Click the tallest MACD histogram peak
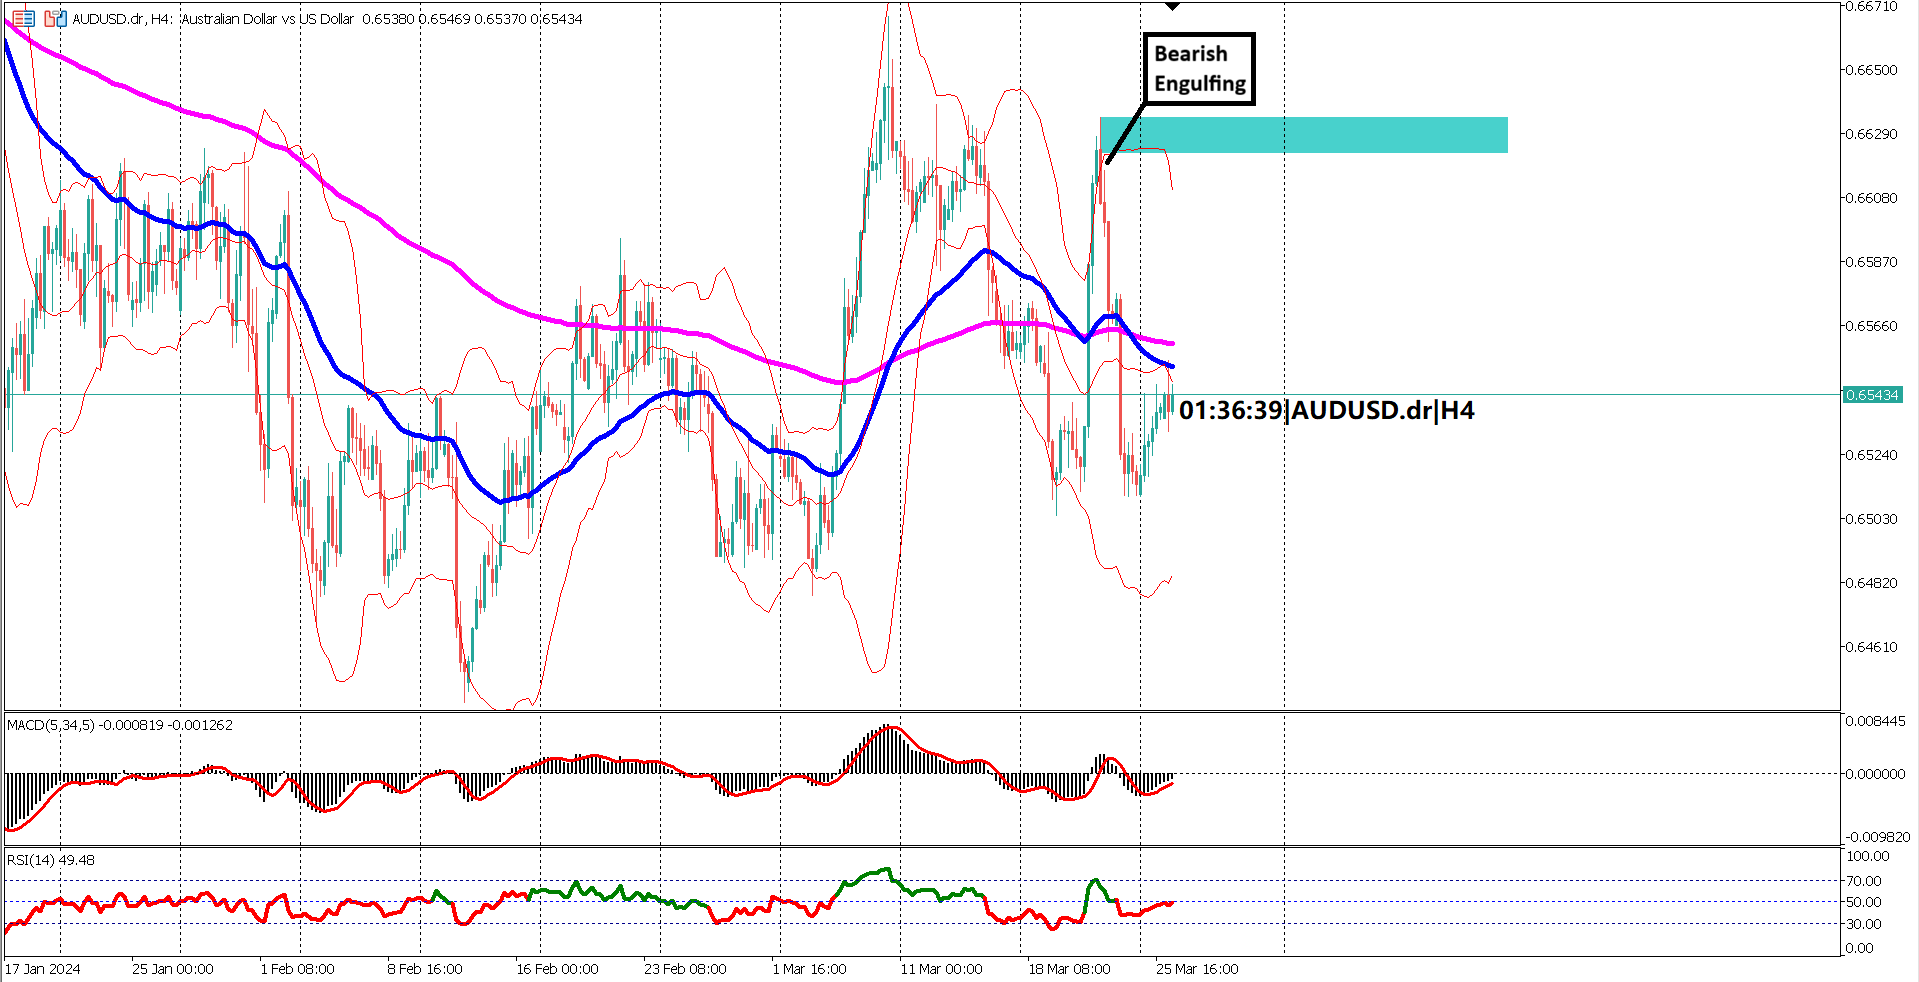1919x982 pixels. (886, 740)
